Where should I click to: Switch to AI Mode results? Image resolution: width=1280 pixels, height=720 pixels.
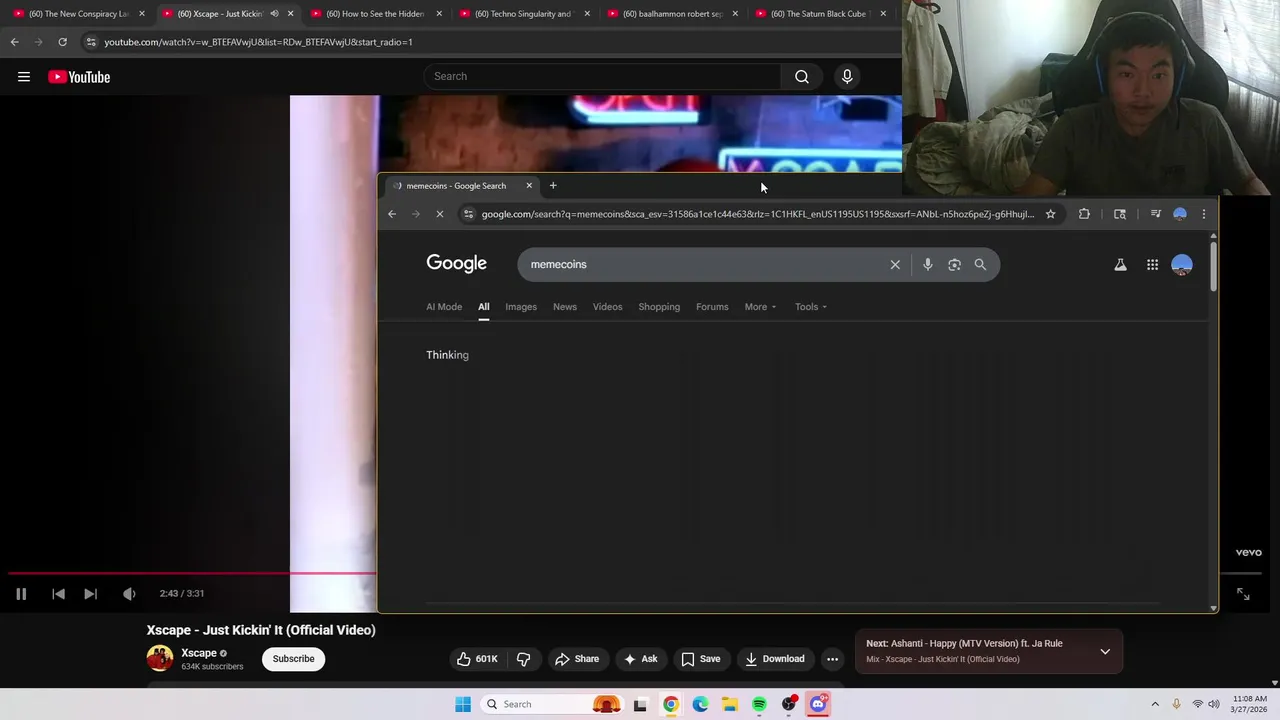tap(444, 307)
